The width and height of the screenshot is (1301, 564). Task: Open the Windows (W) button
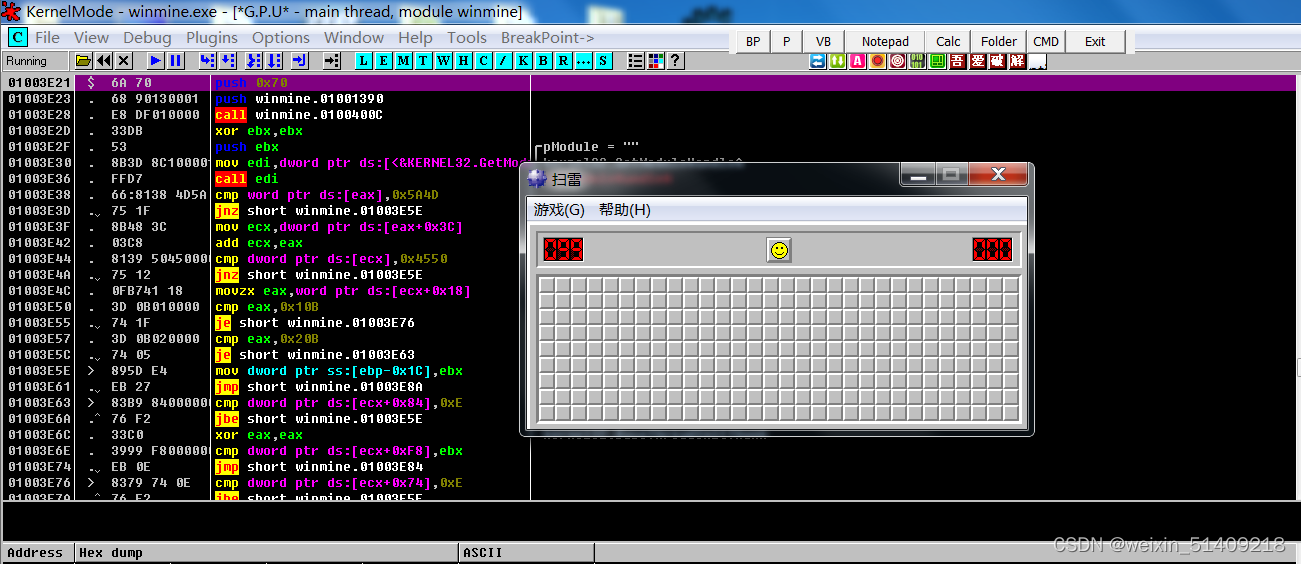click(443, 61)
